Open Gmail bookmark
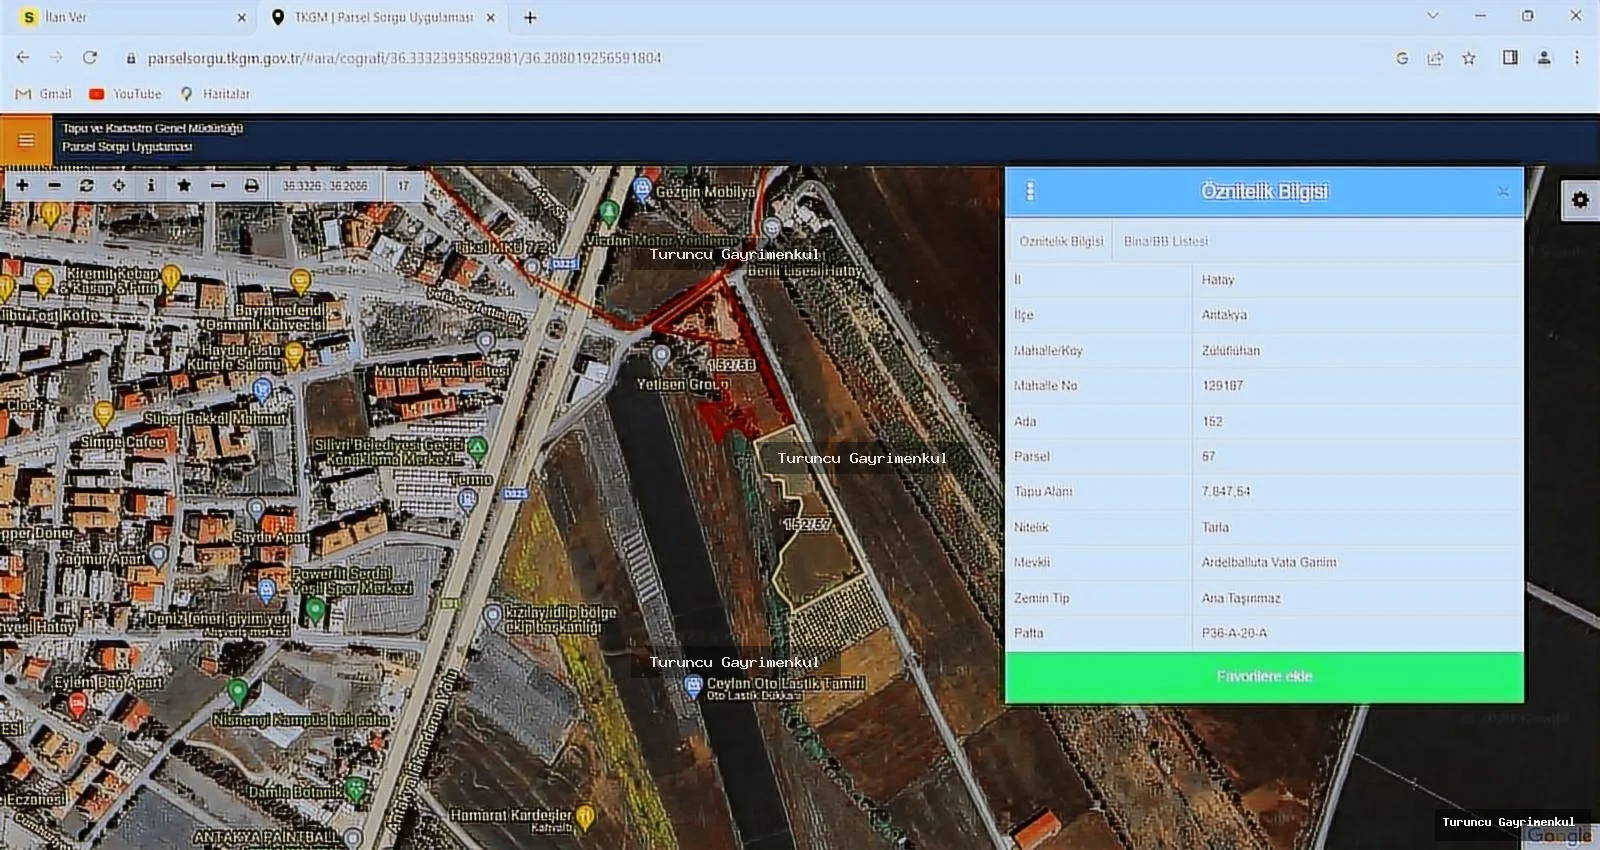 [44, 94]
